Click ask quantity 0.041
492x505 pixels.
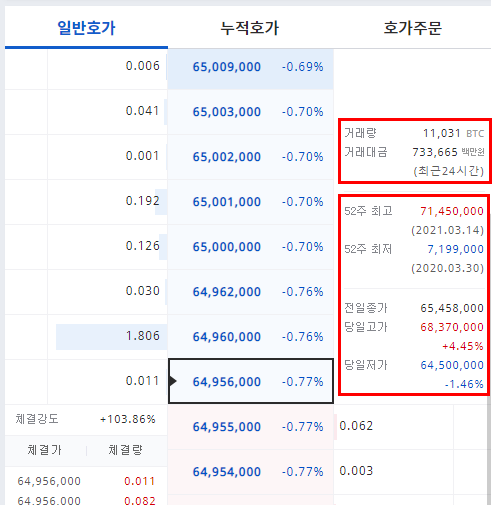[142, 111]
